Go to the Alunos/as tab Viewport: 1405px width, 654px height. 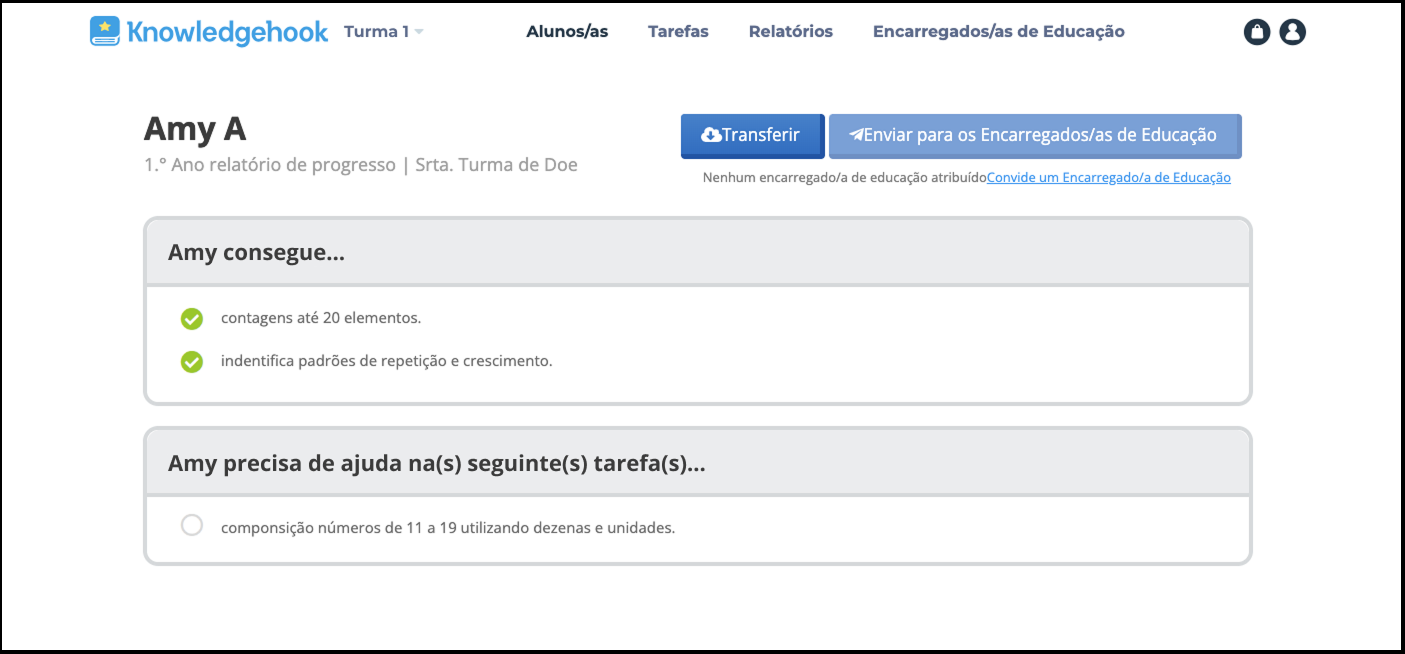[567, 31]
